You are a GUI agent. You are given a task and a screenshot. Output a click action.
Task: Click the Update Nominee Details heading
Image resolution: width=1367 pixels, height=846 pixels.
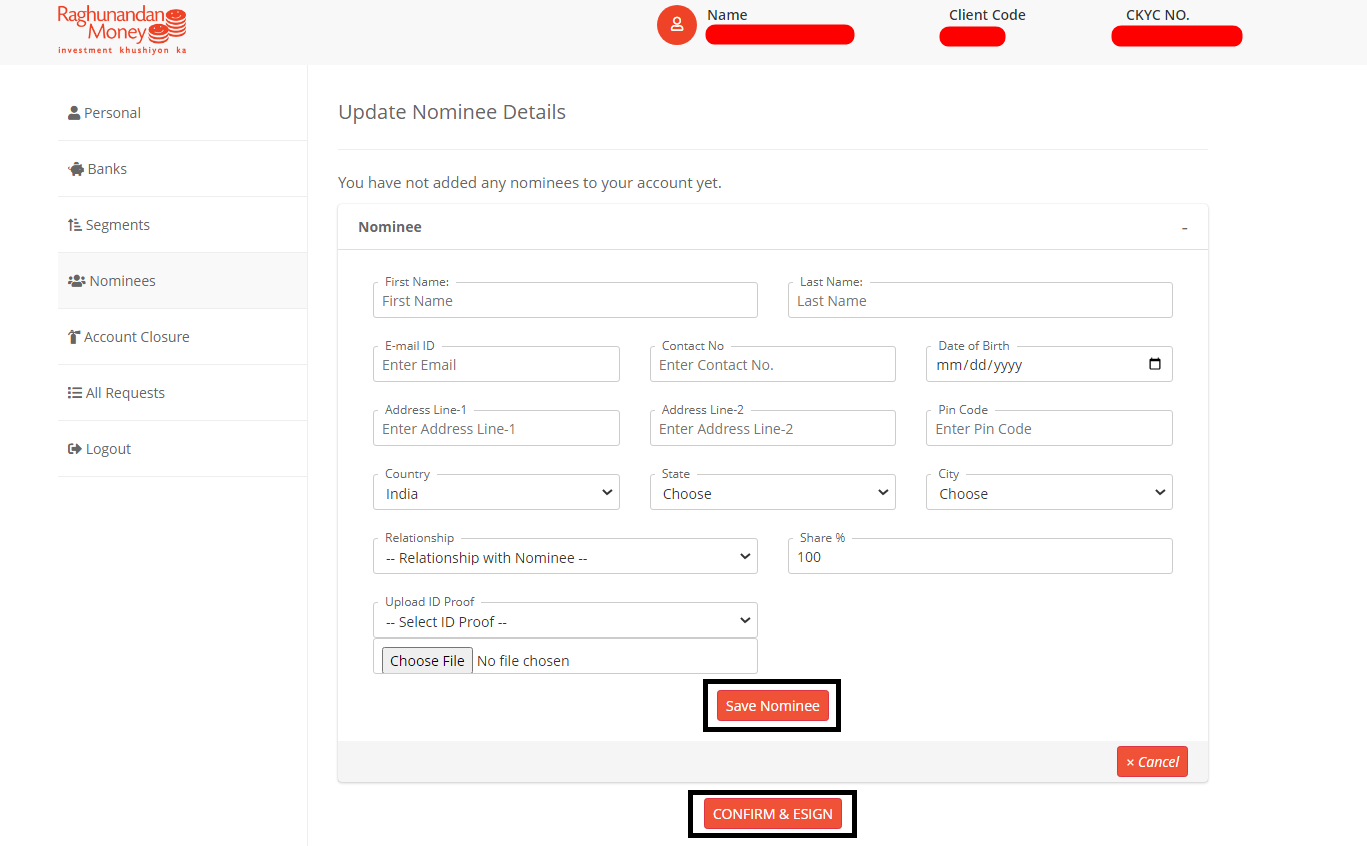coord(452,112)
